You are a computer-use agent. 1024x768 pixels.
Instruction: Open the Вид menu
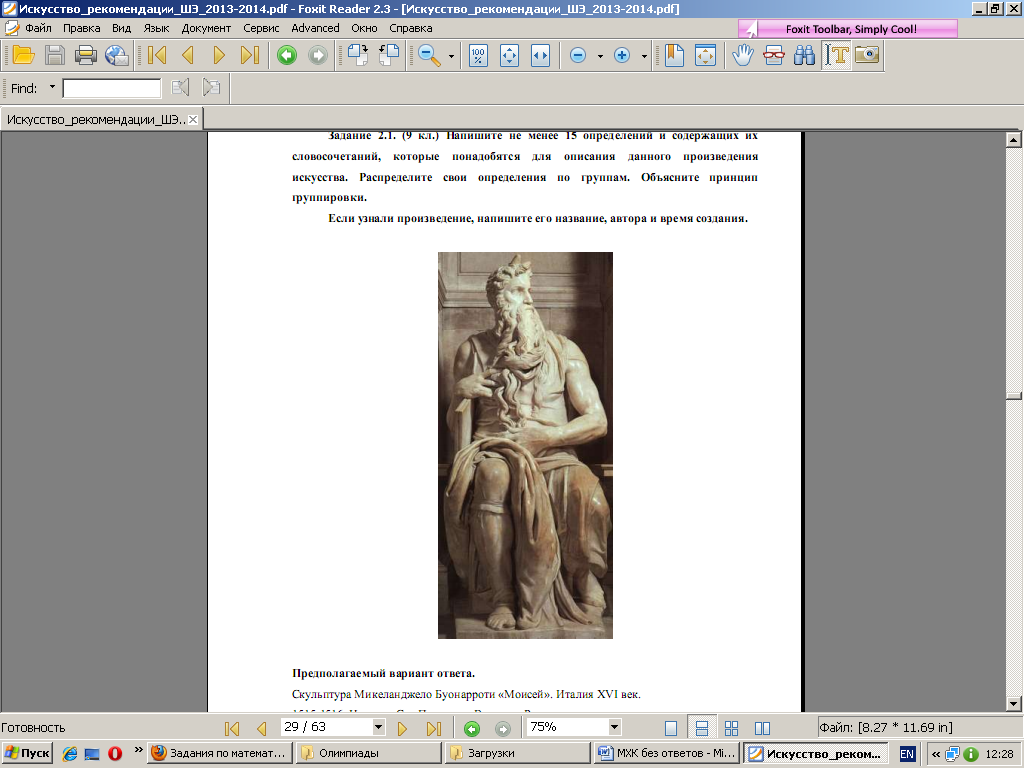tap(121, 28)
